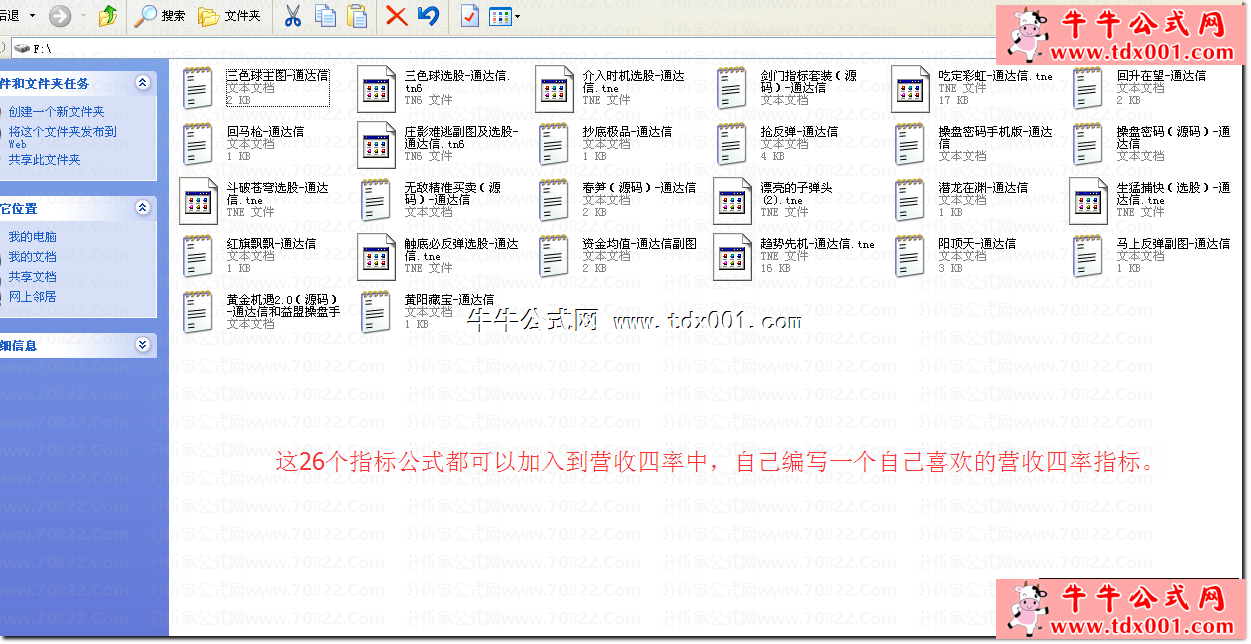This screenshot has width=1251, height=644.
Task: Click the Copy toolbar icon
Action: (325, 16)
